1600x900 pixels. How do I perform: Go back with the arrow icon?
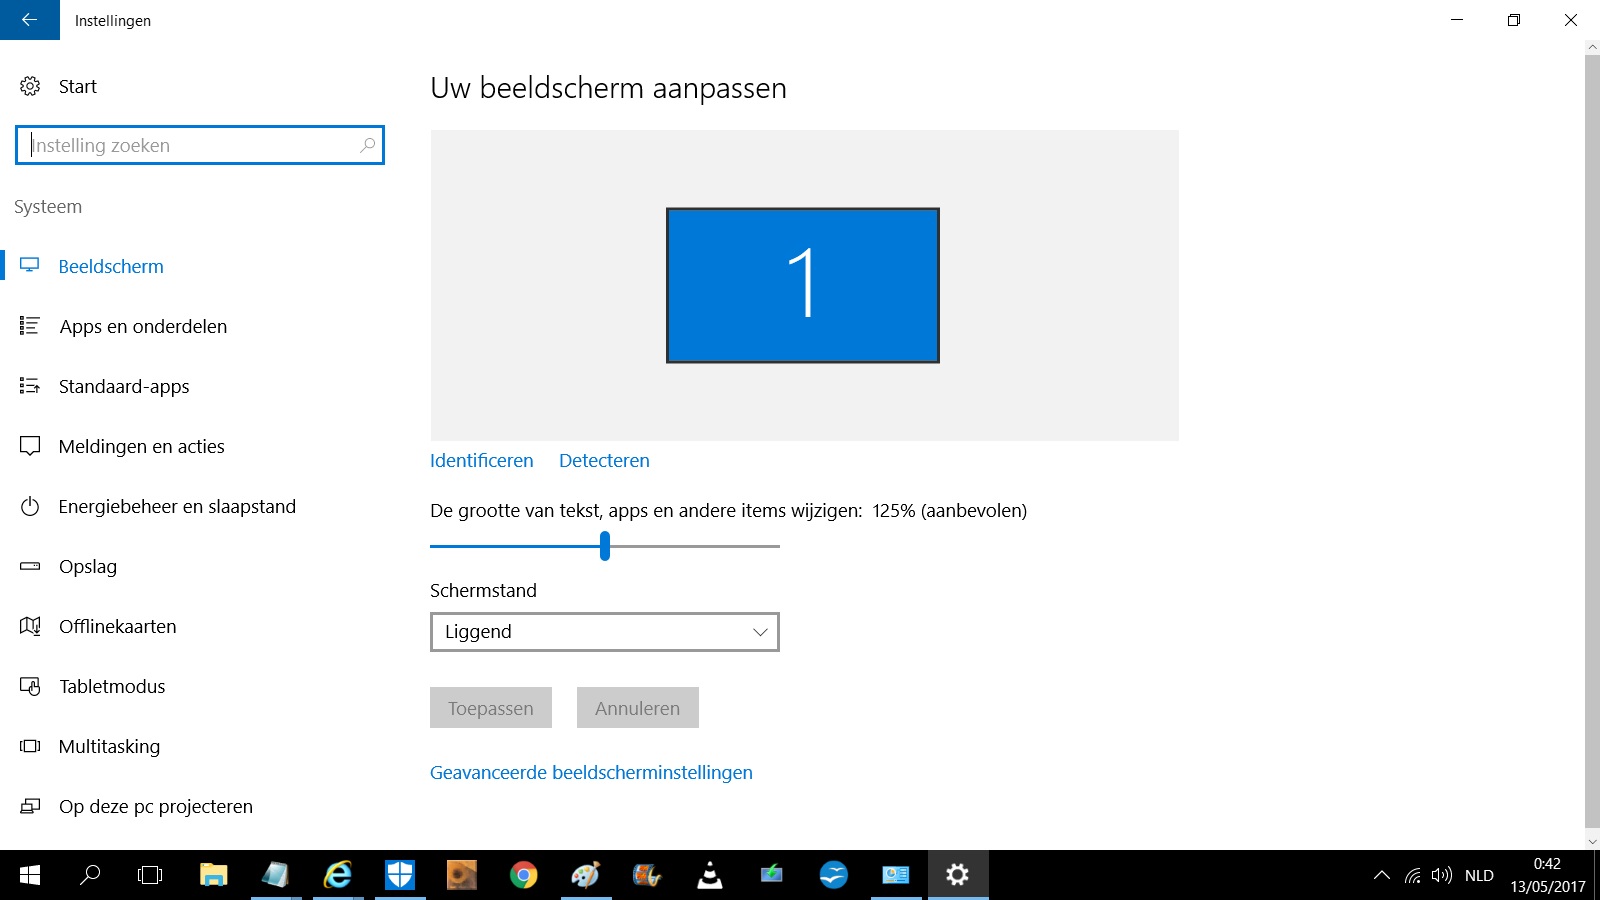click(x=29, y=20)
